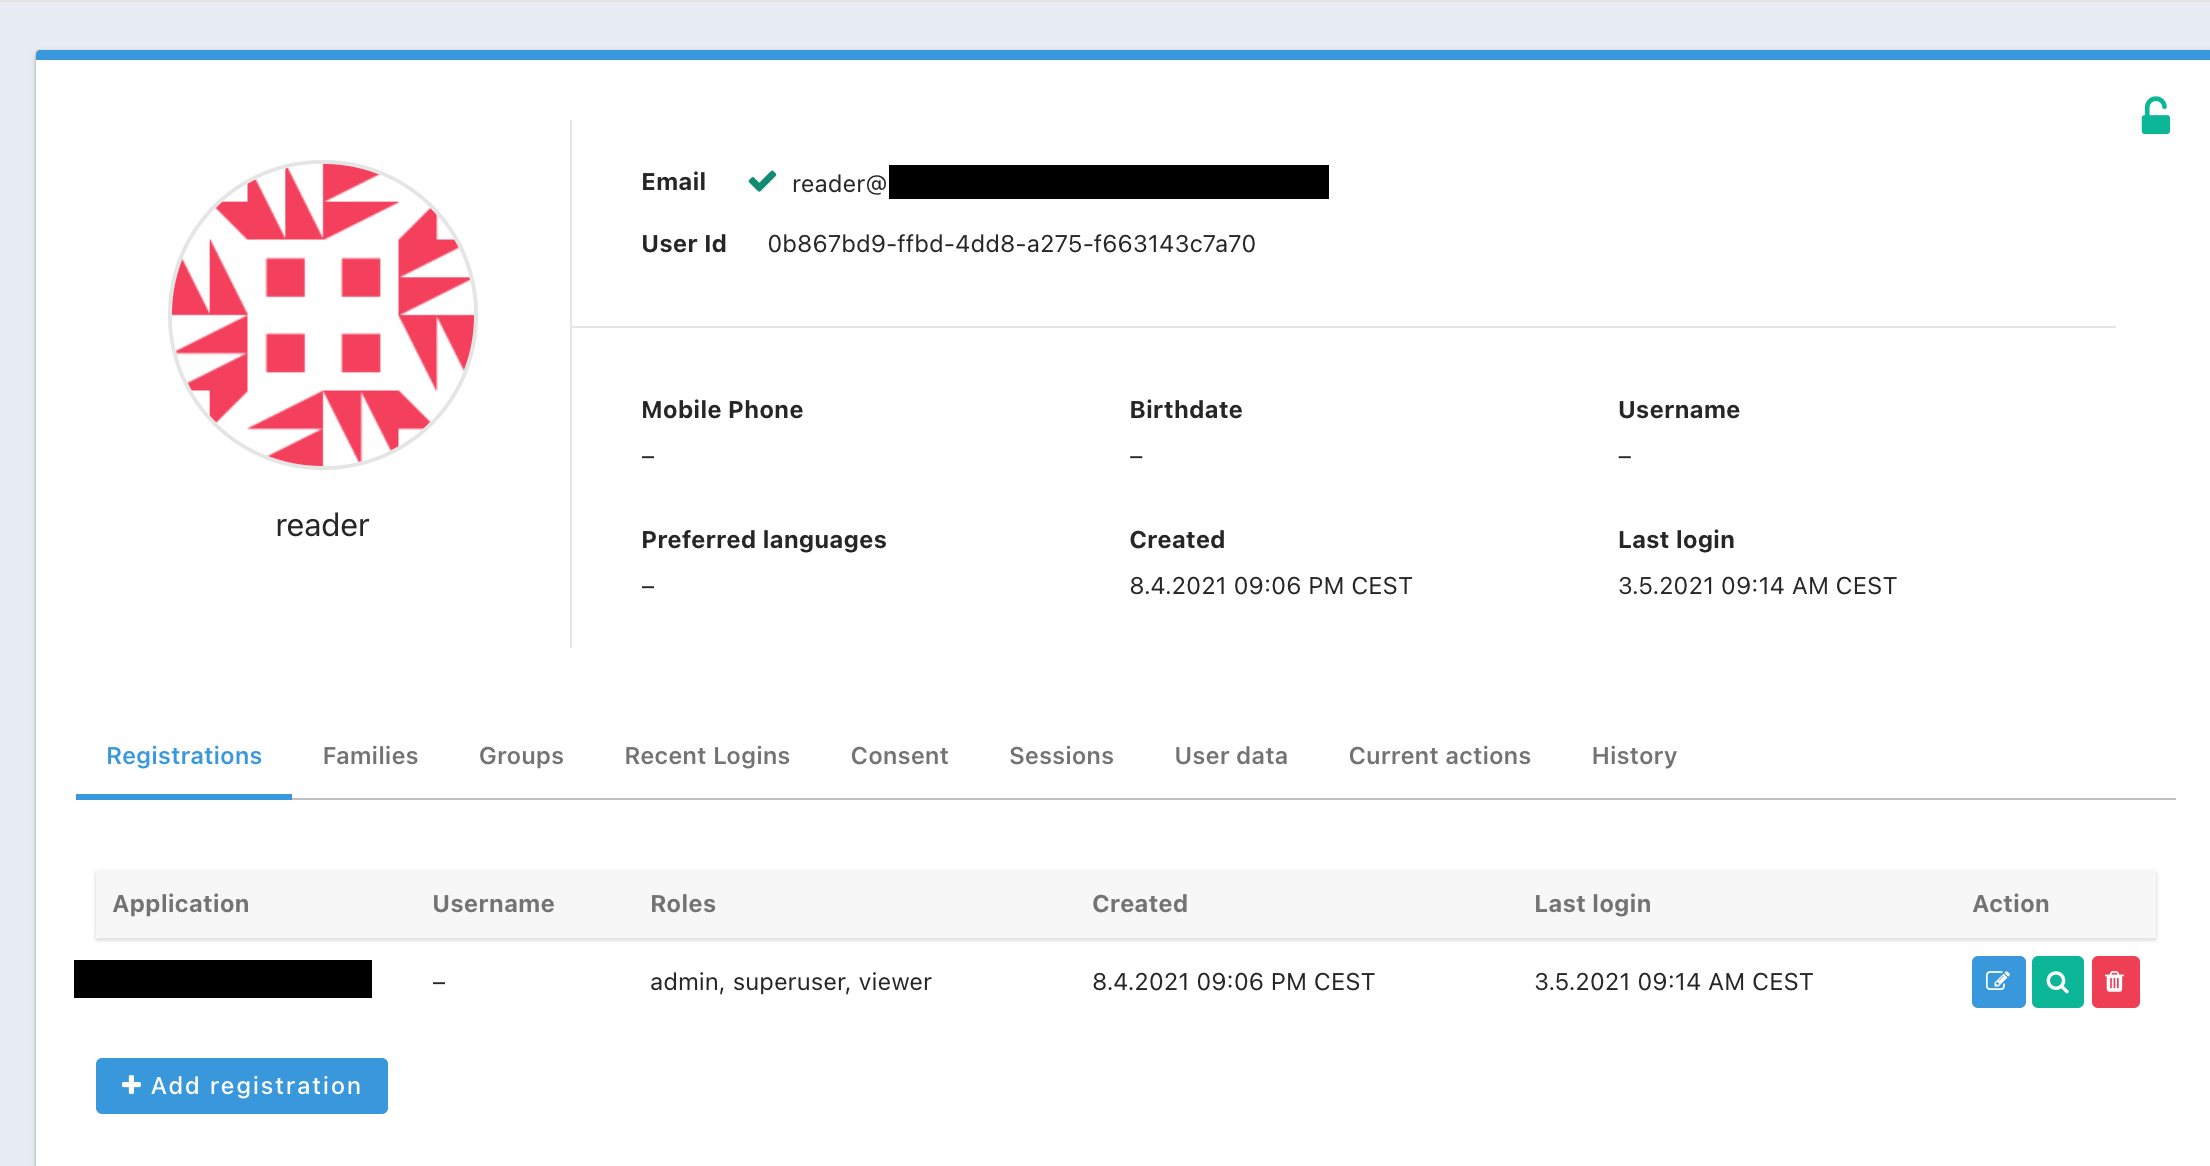The height and width of the screenshot is (1166, 2210).
Task: Click the green view registration magnifier icon
Action: [2057, 981]
